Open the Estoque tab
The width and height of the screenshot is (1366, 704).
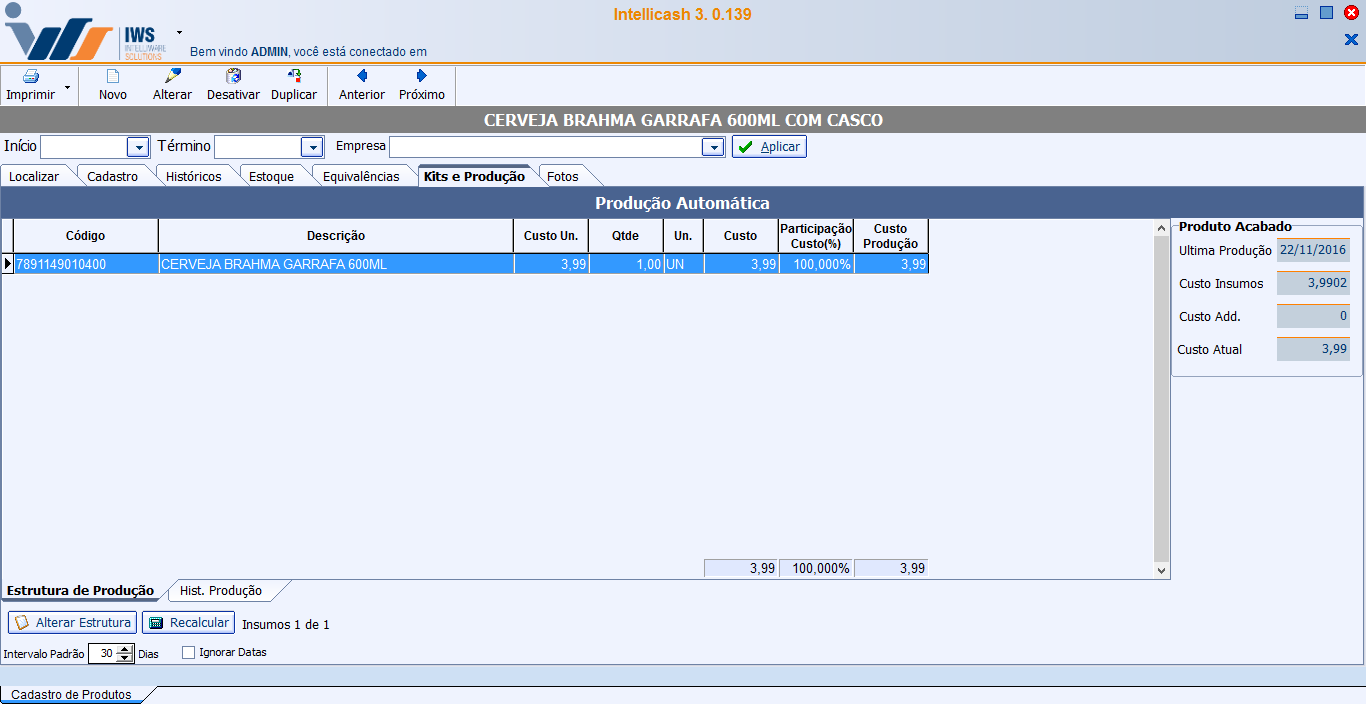[272, 177]
